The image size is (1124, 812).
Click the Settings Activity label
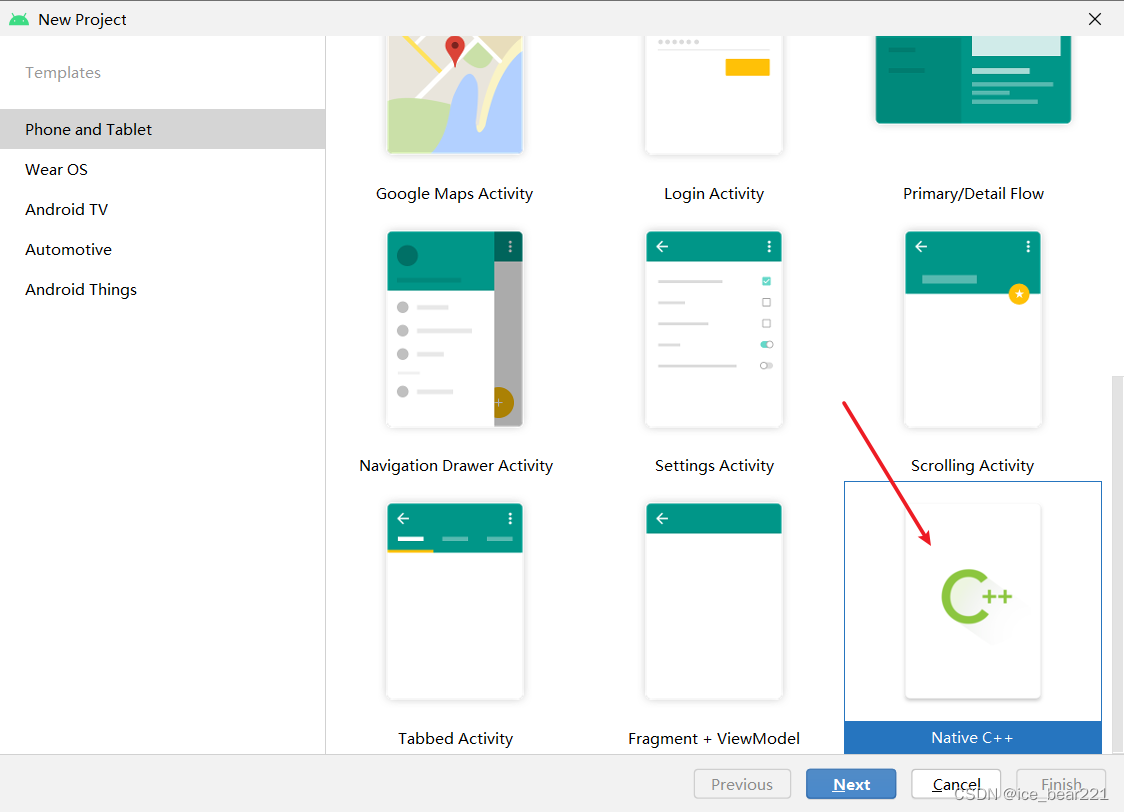714,466
